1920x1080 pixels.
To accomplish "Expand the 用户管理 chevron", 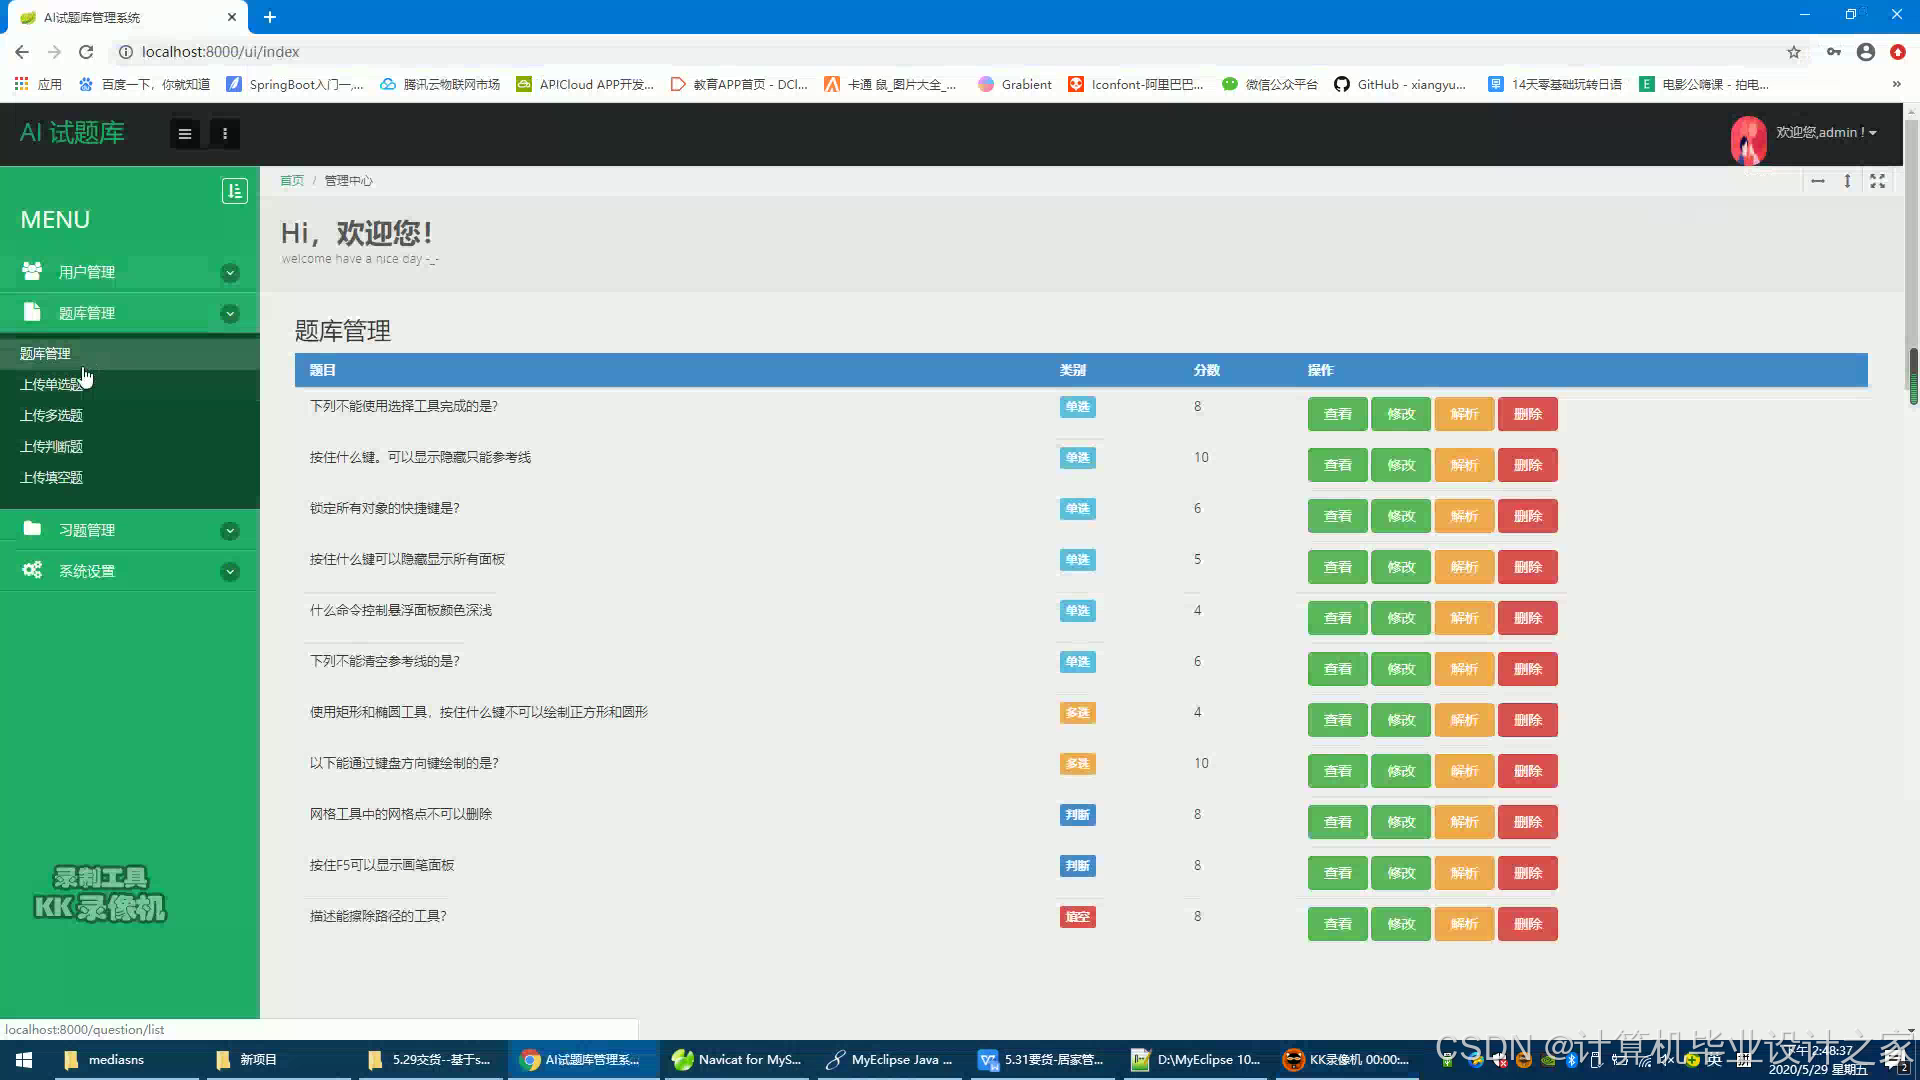I will [230, 272].
